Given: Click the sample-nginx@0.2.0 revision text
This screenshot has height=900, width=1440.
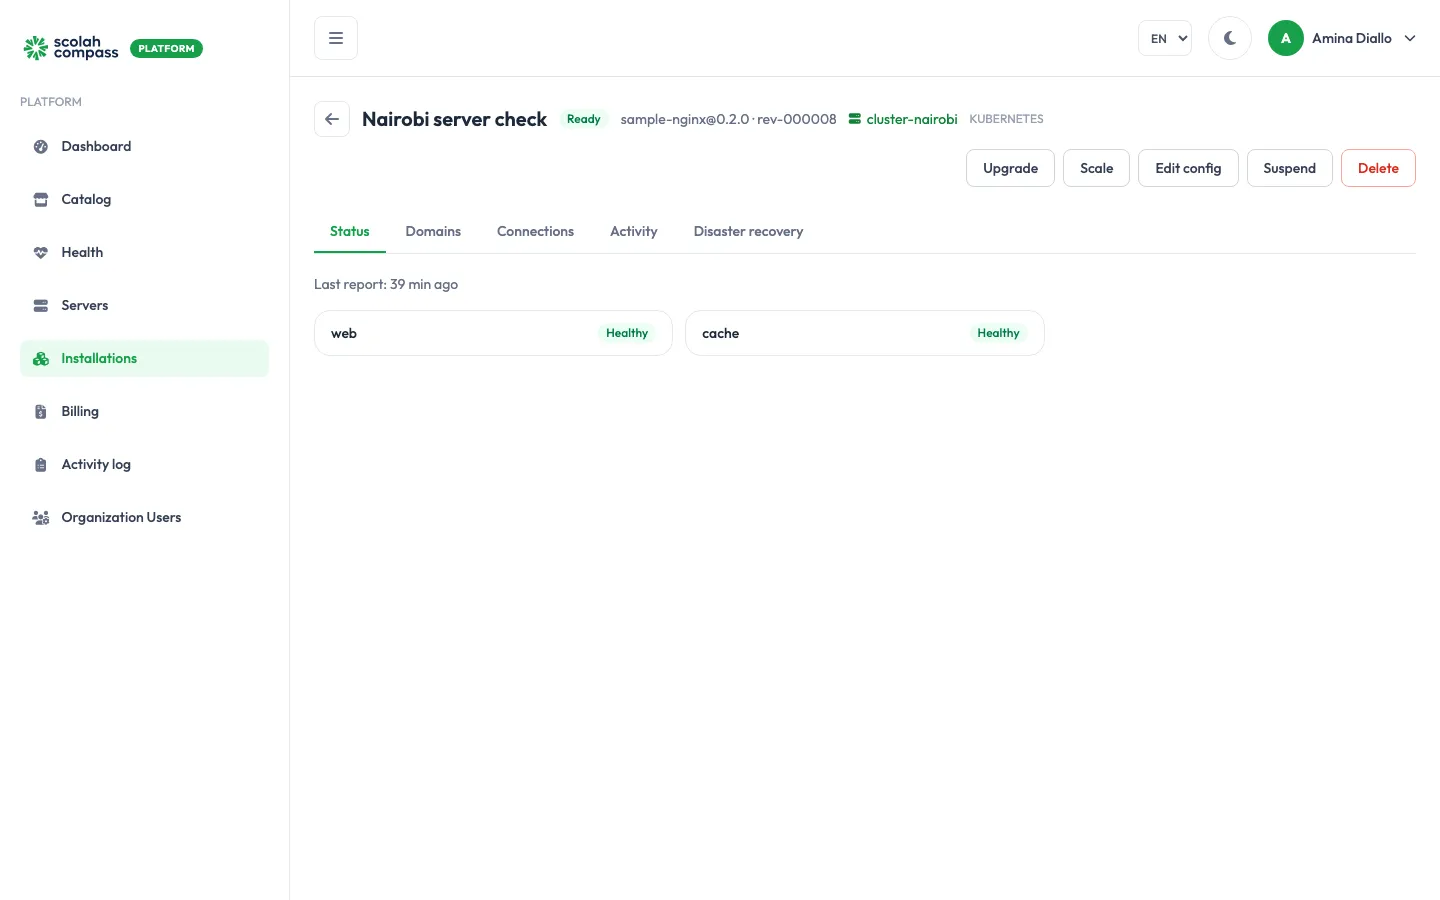Looking at the screenshot, I should point(728,119).
